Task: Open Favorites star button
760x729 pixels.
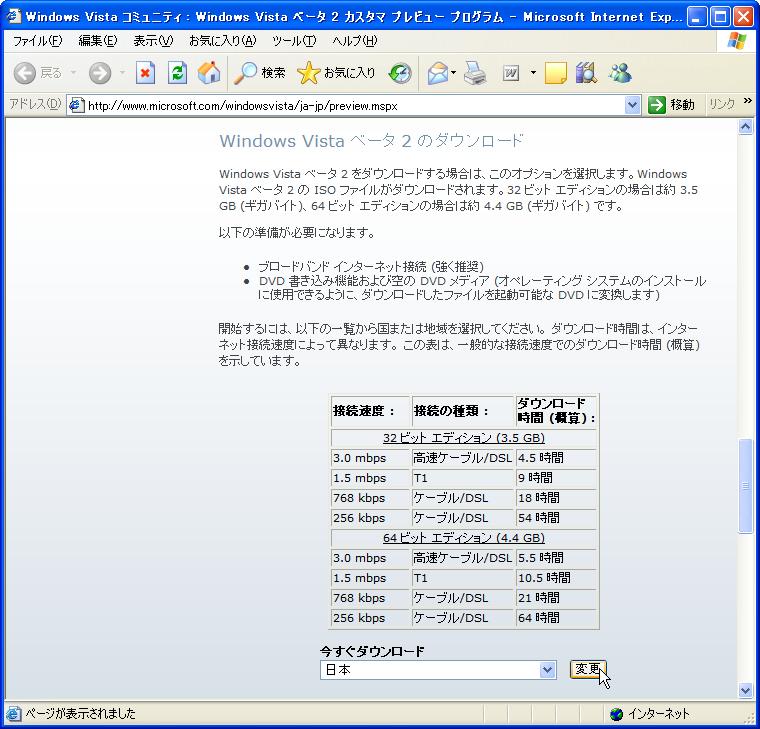Action: (x=336, y=73)
